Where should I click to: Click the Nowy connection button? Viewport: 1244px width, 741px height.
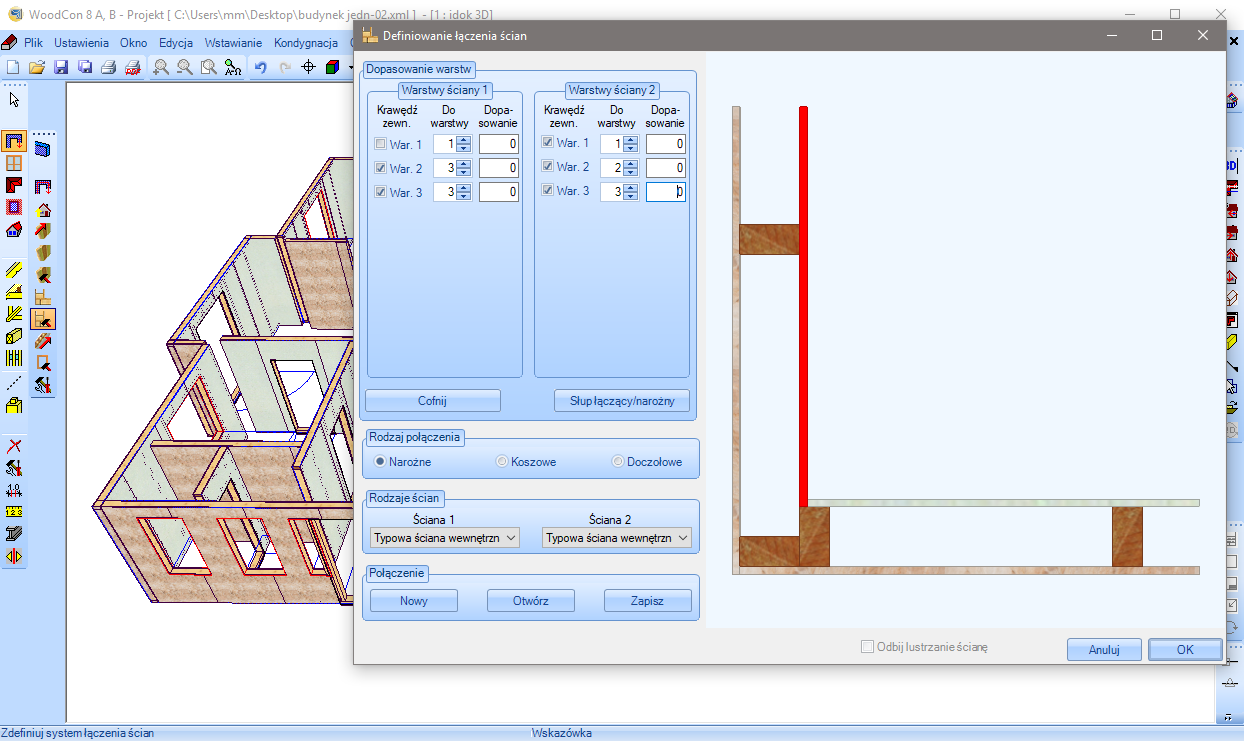414,601
